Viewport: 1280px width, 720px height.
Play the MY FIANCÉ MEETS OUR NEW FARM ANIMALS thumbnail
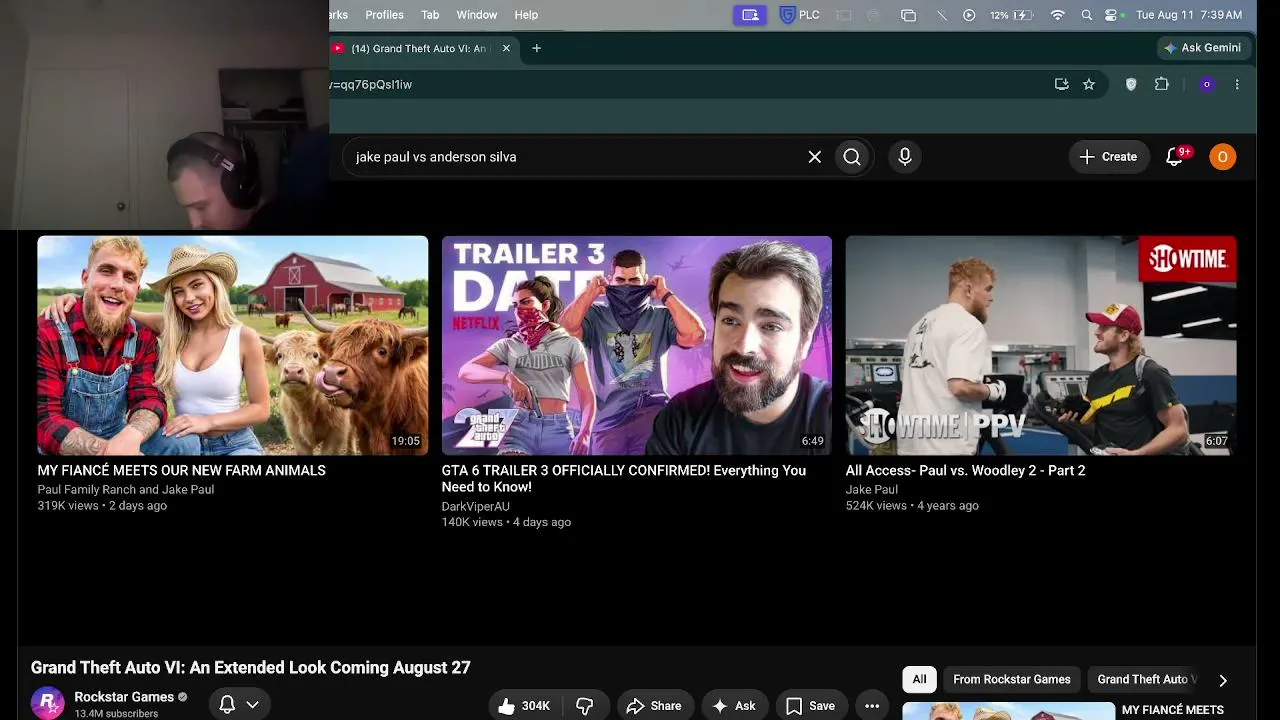coord(233,346)
